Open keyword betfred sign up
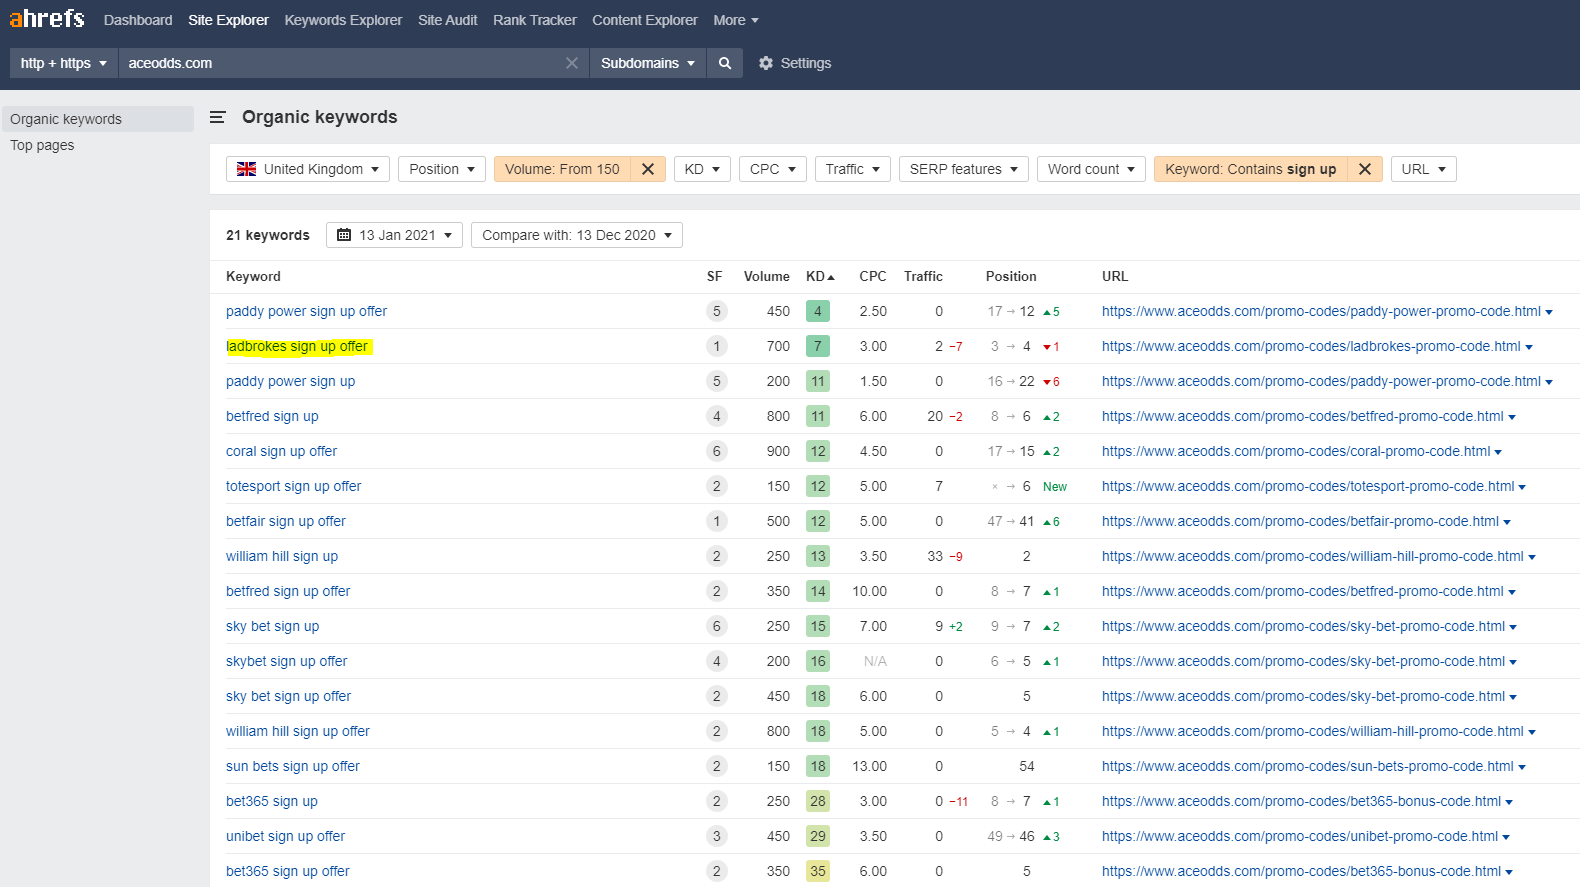Screen dimensions: 1580x887 [x=272, y=416]
